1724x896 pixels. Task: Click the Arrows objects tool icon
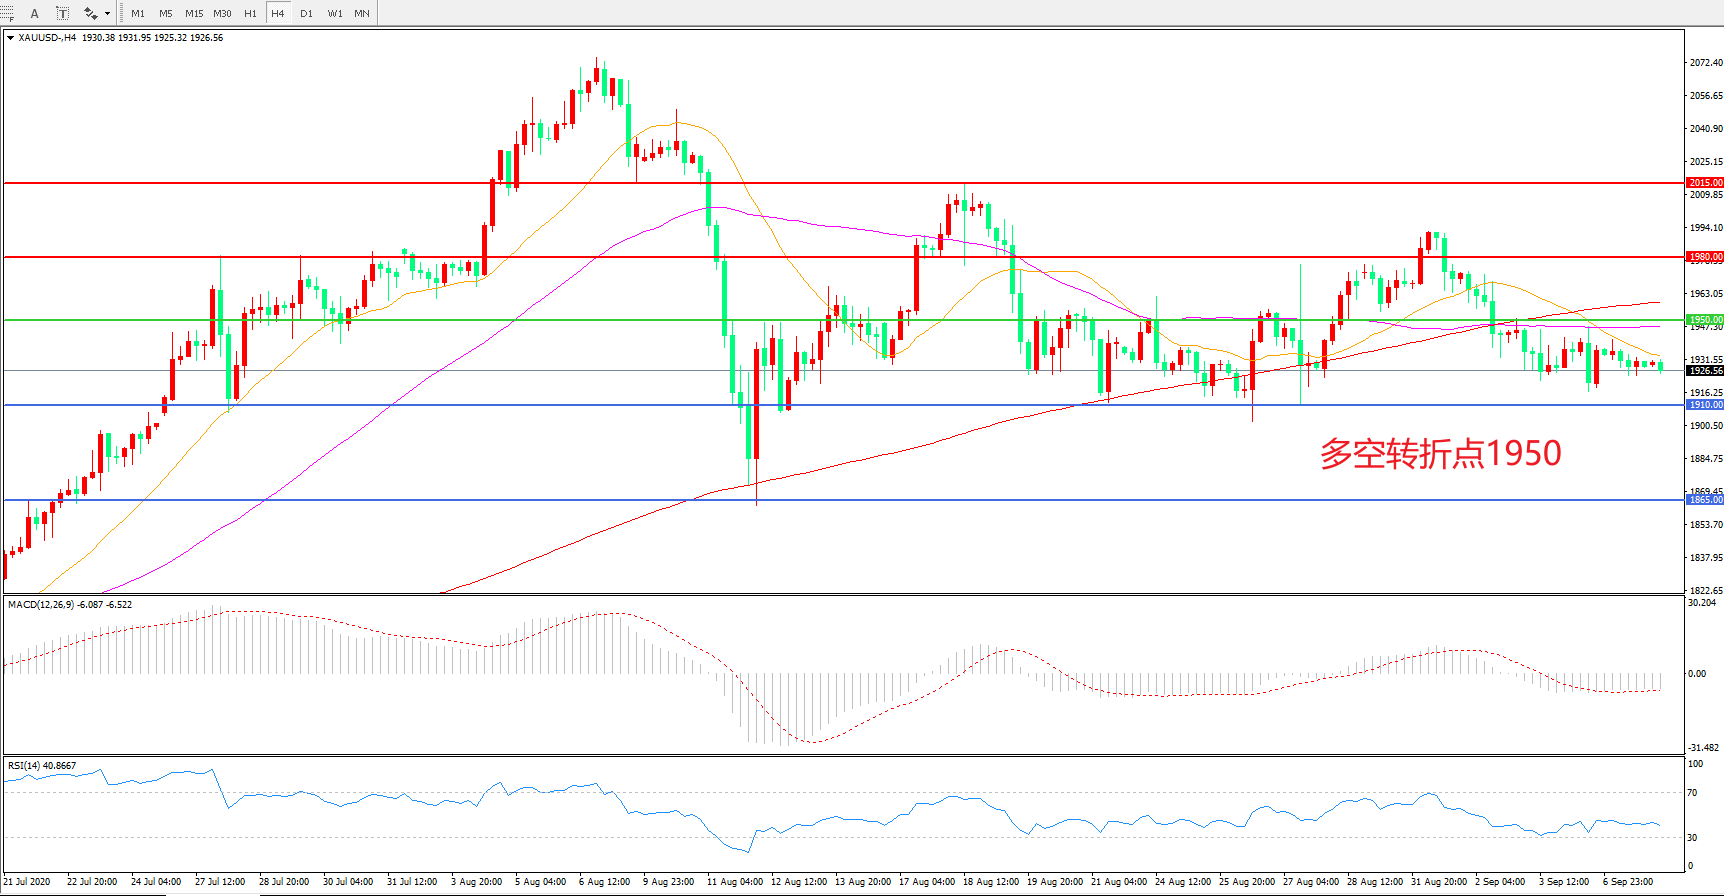(90, 13)
